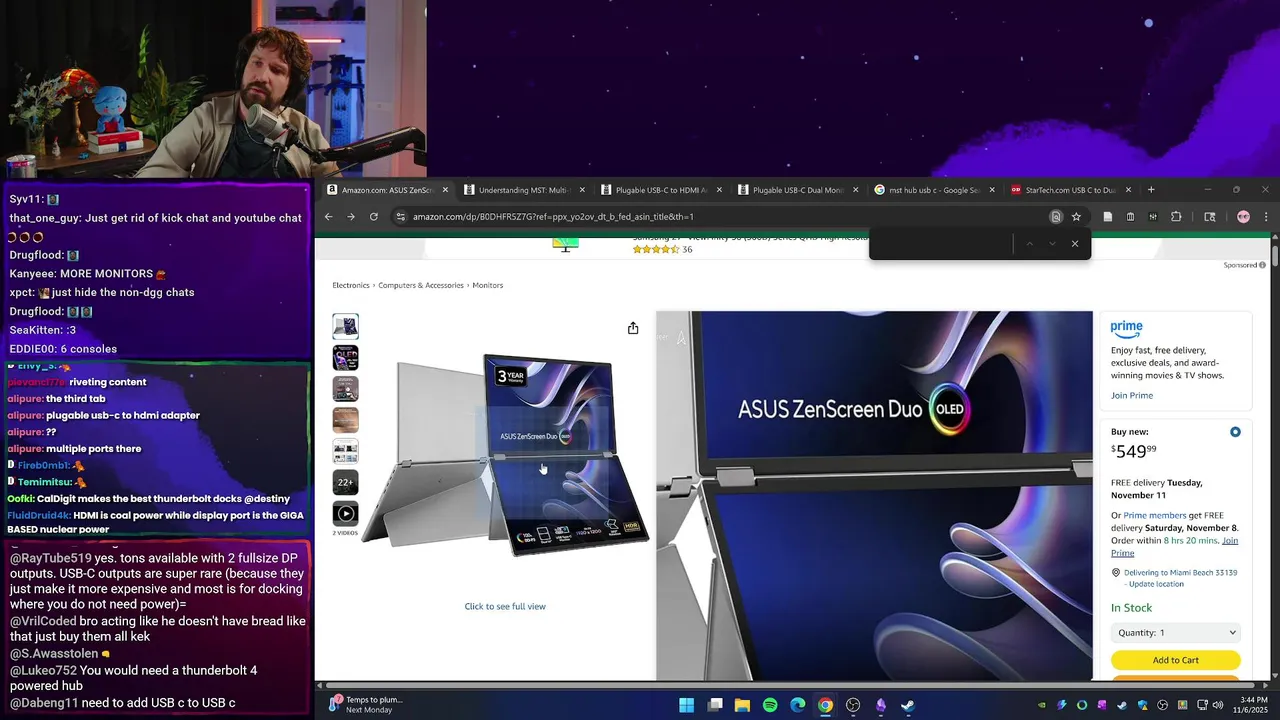Open site information icon in address bar
Viewport: 1280px width, 720px height.
401,216
